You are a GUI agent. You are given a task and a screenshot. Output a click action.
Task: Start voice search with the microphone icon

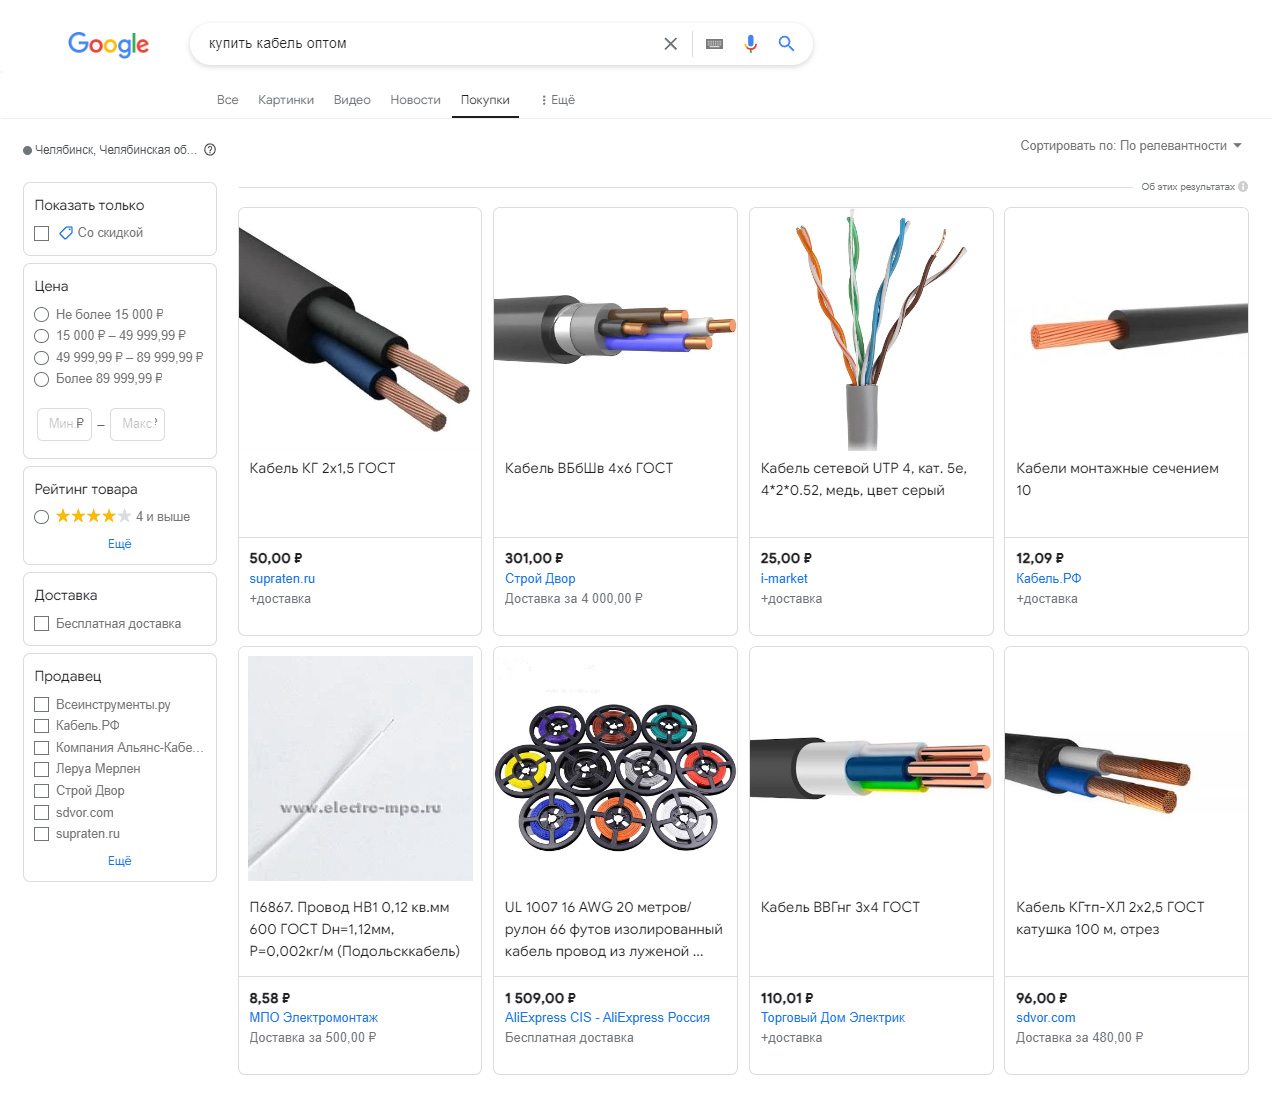[751, 44]
